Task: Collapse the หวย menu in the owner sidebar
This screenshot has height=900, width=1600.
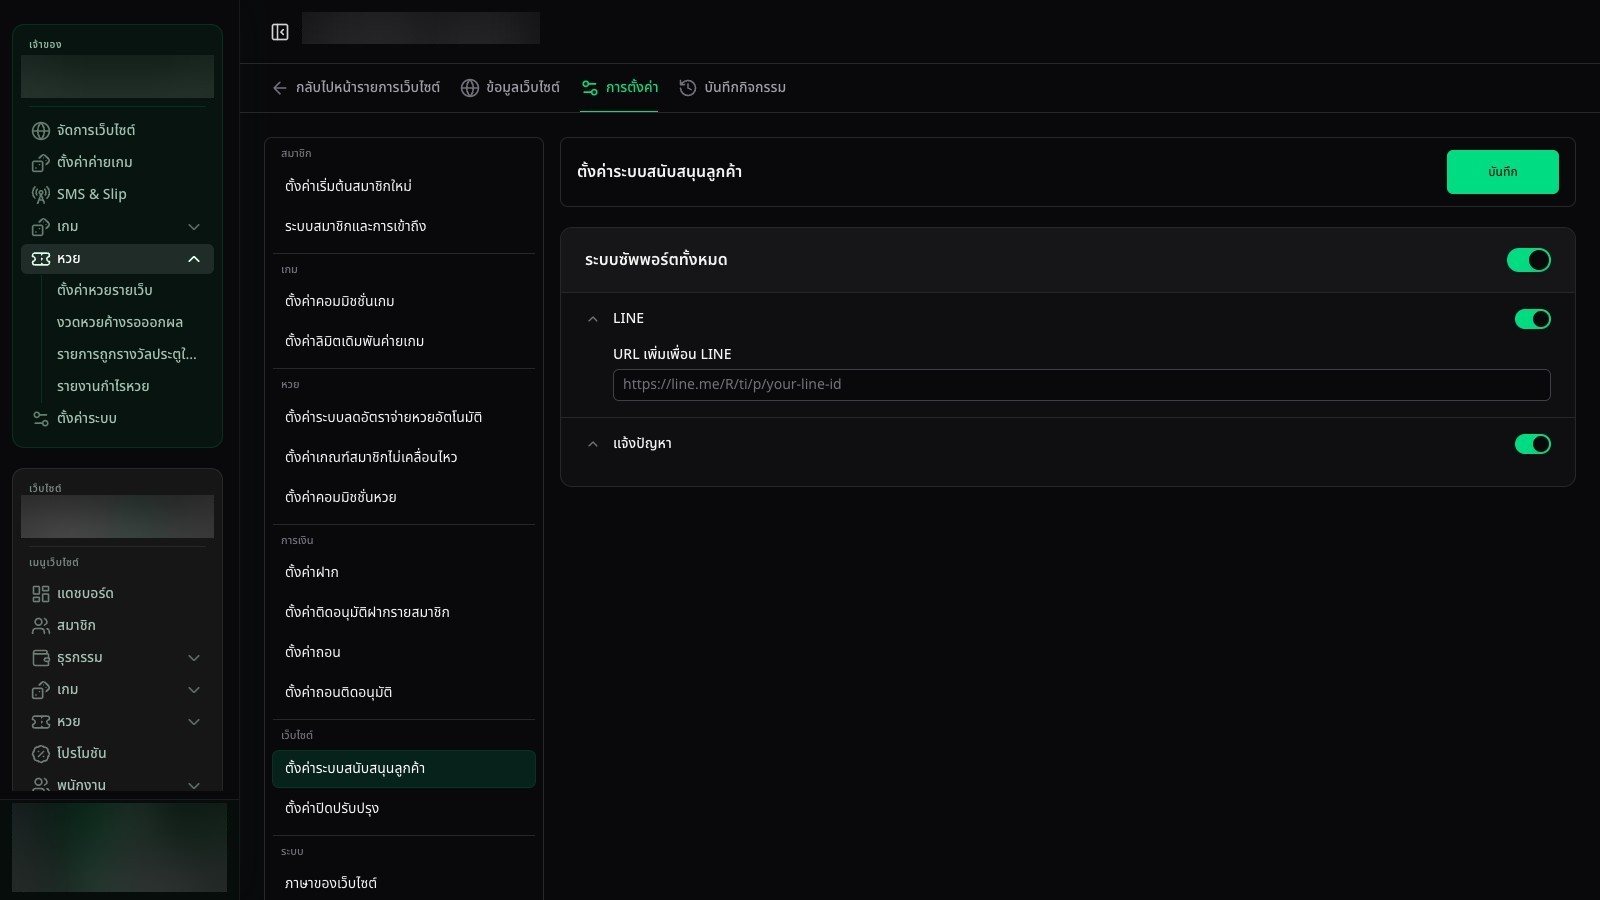Action: (x=194, y=259)
